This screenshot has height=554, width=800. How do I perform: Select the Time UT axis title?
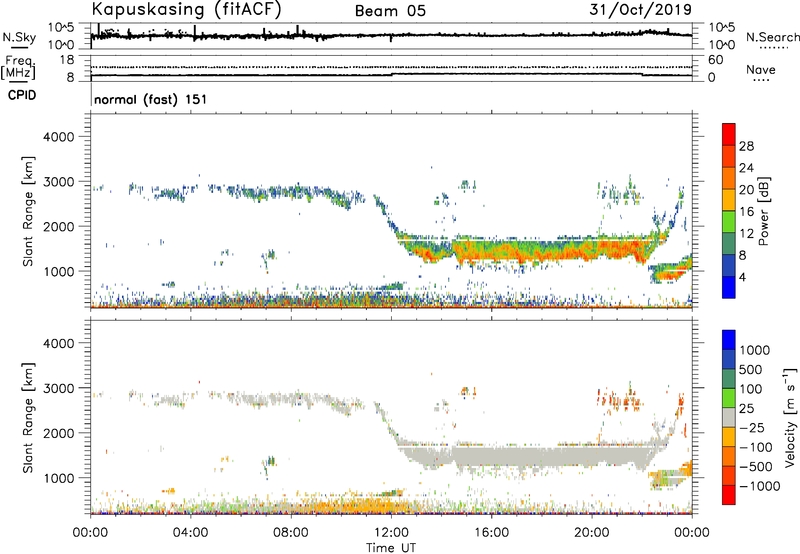pos(391,548)
